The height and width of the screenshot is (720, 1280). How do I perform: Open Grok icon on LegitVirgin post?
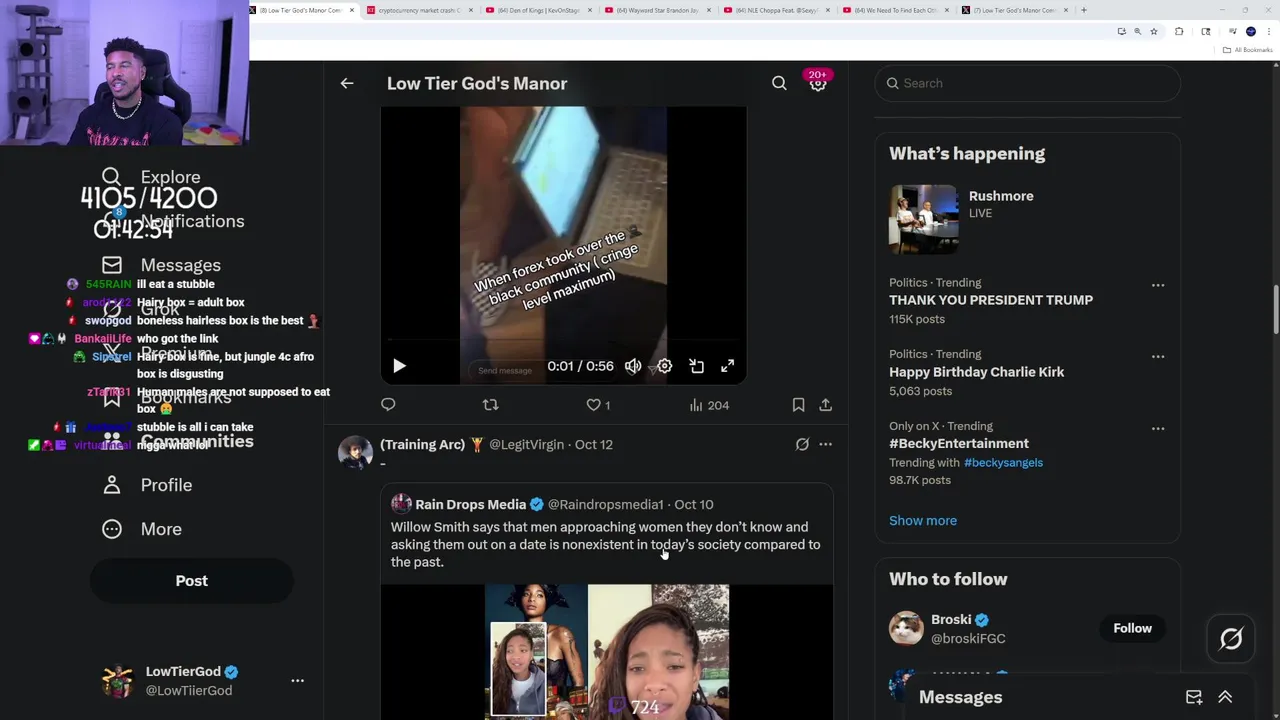(x=802, y=444)
